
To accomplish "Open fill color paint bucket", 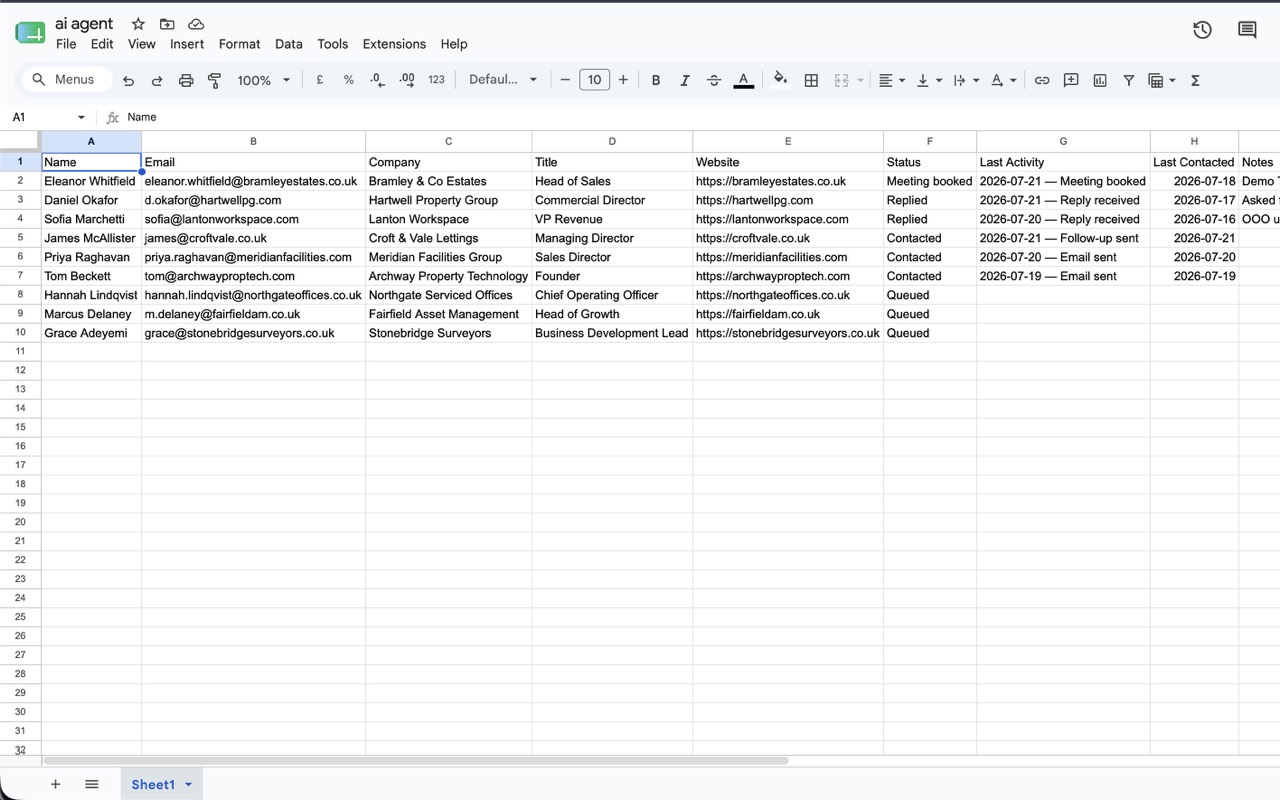I will coord(781,80).
